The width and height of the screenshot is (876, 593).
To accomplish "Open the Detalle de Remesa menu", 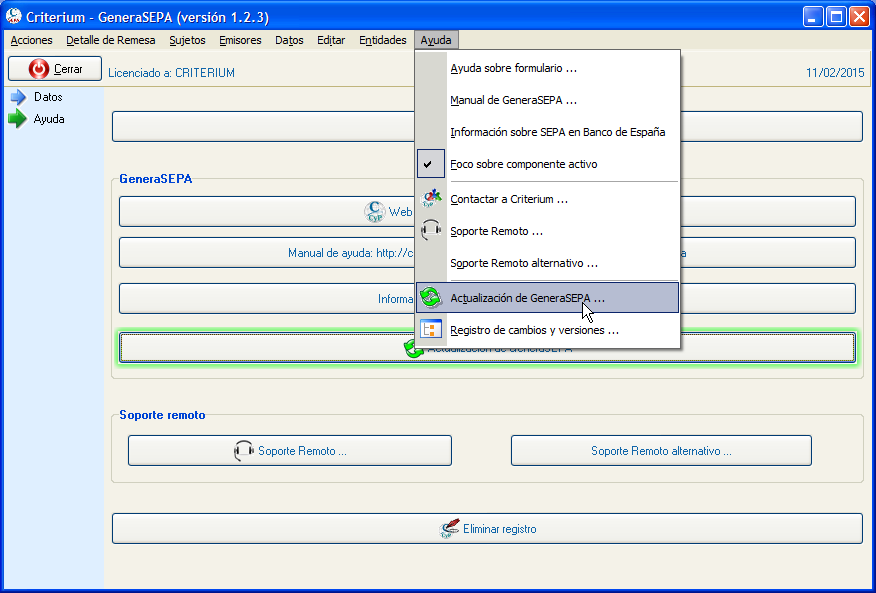I will click(111, 40).
